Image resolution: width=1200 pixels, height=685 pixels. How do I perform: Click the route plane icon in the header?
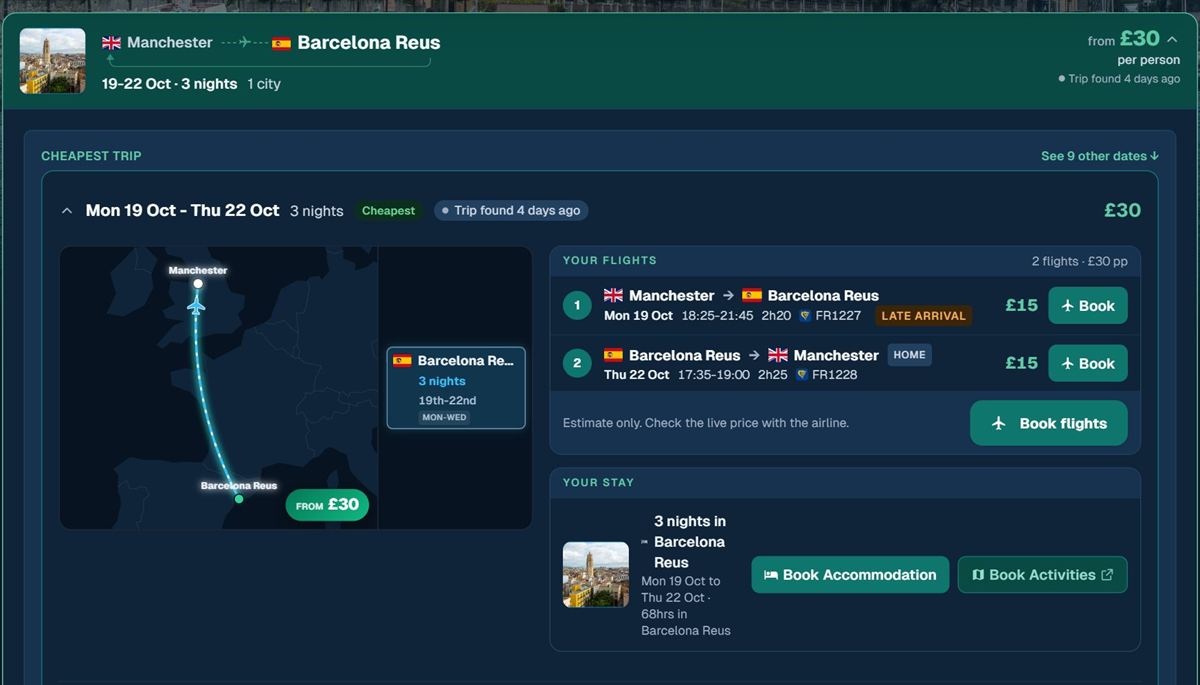[x=244, y=43]
